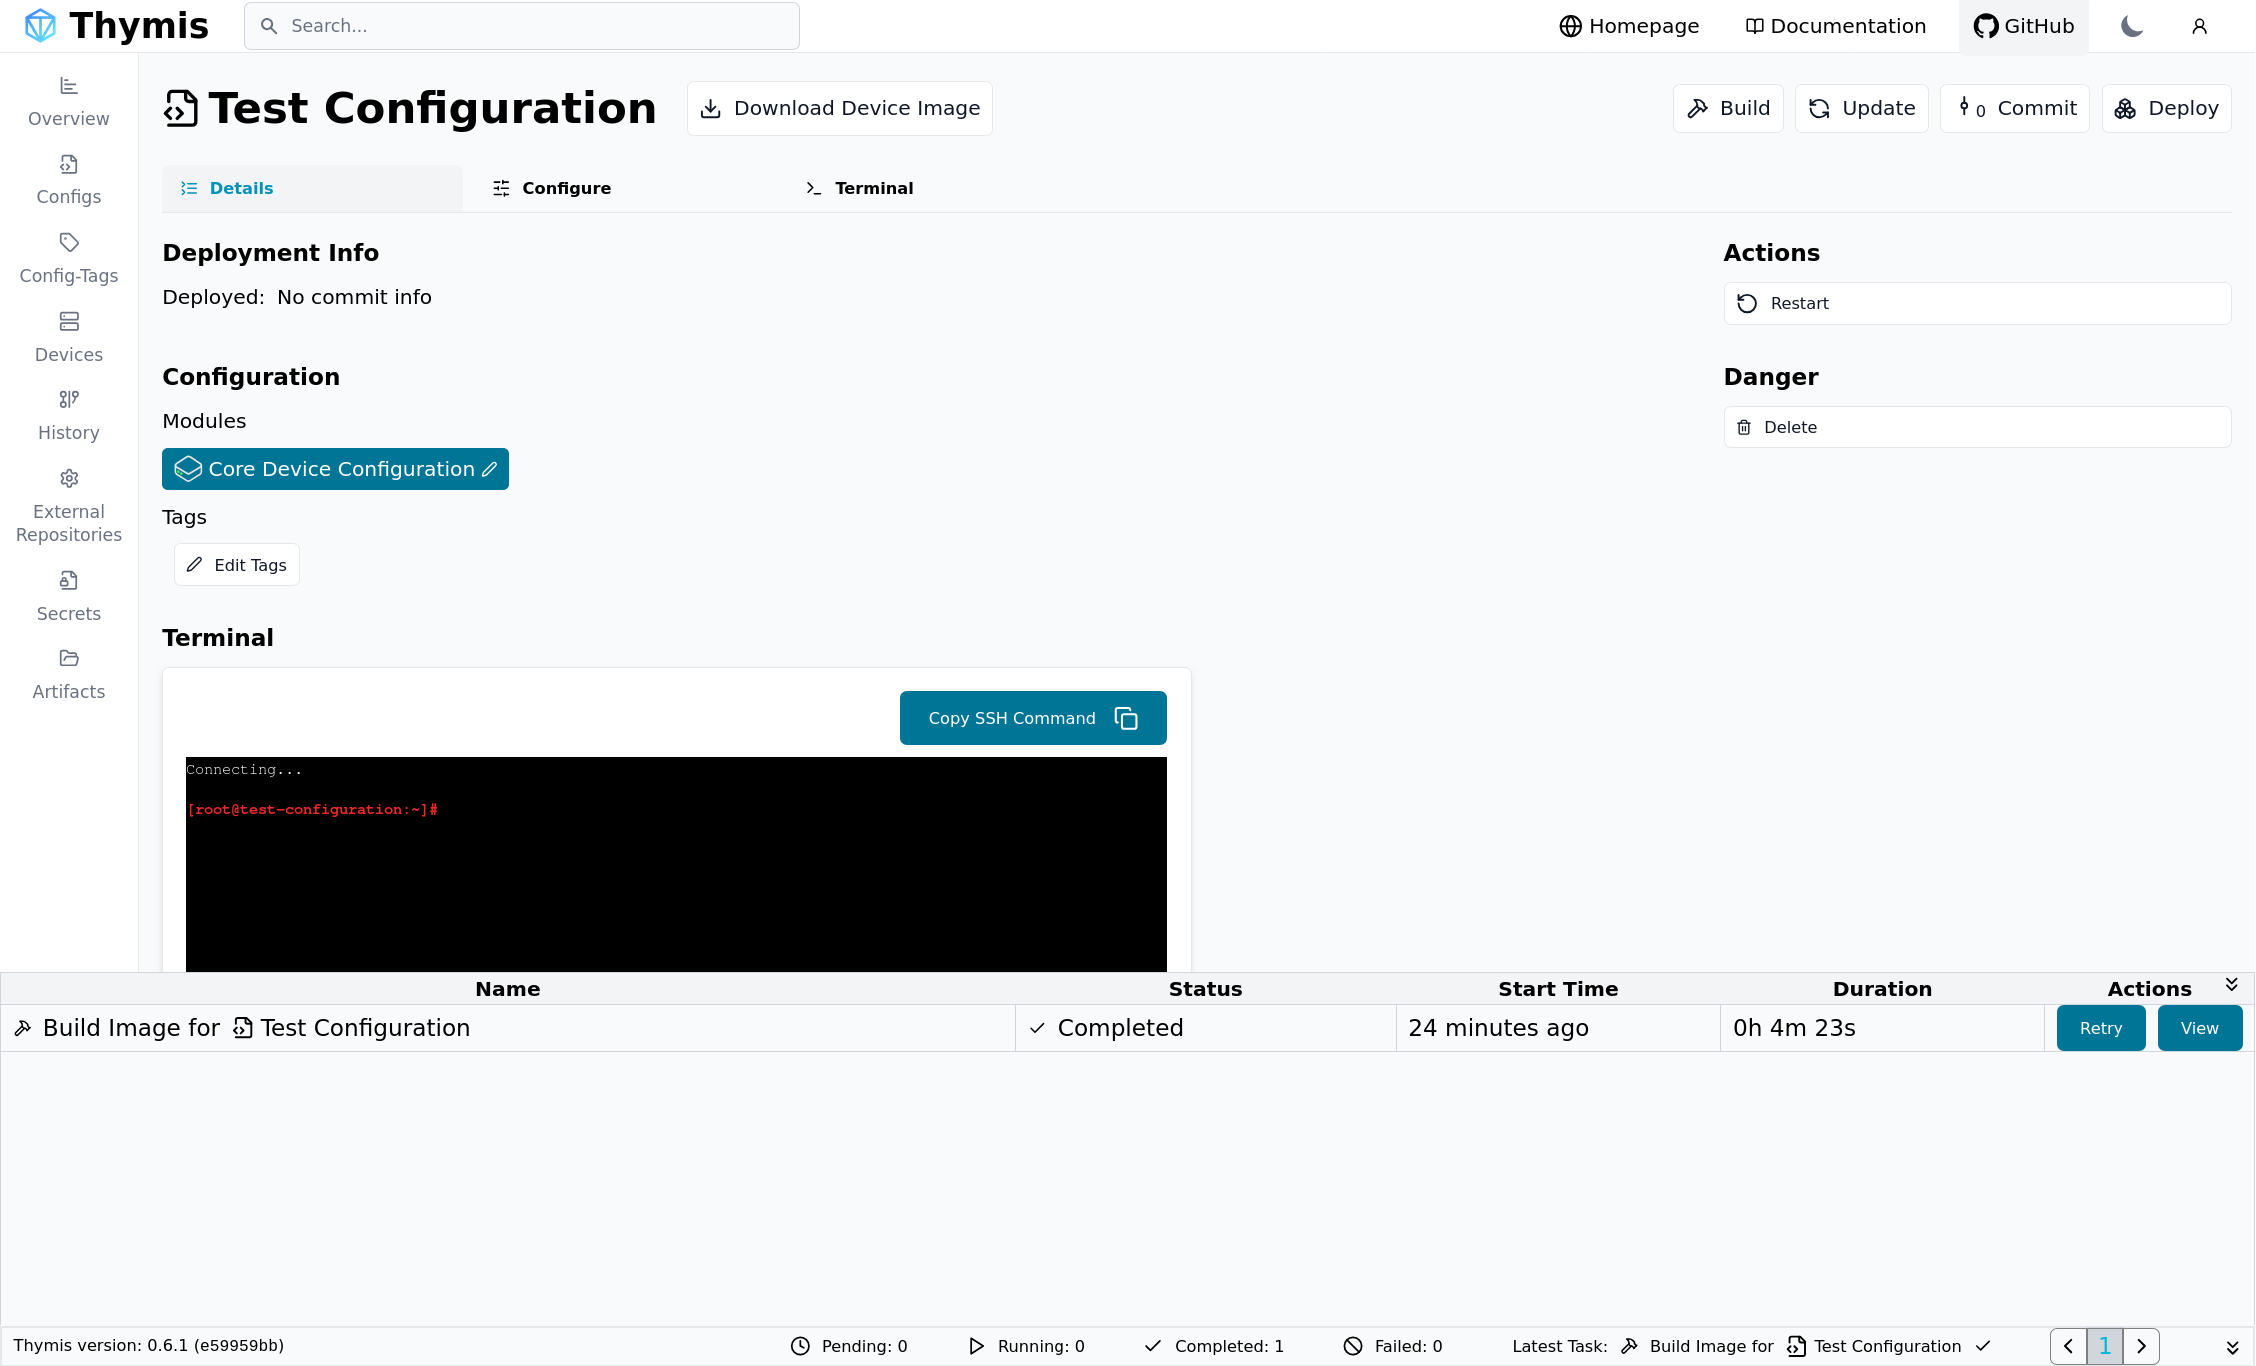Image resolution: width=2256 pixels, height=1366 pixels.
Task: Open the Config-Tags sidebar page
Action: click(x=69, y=259)
